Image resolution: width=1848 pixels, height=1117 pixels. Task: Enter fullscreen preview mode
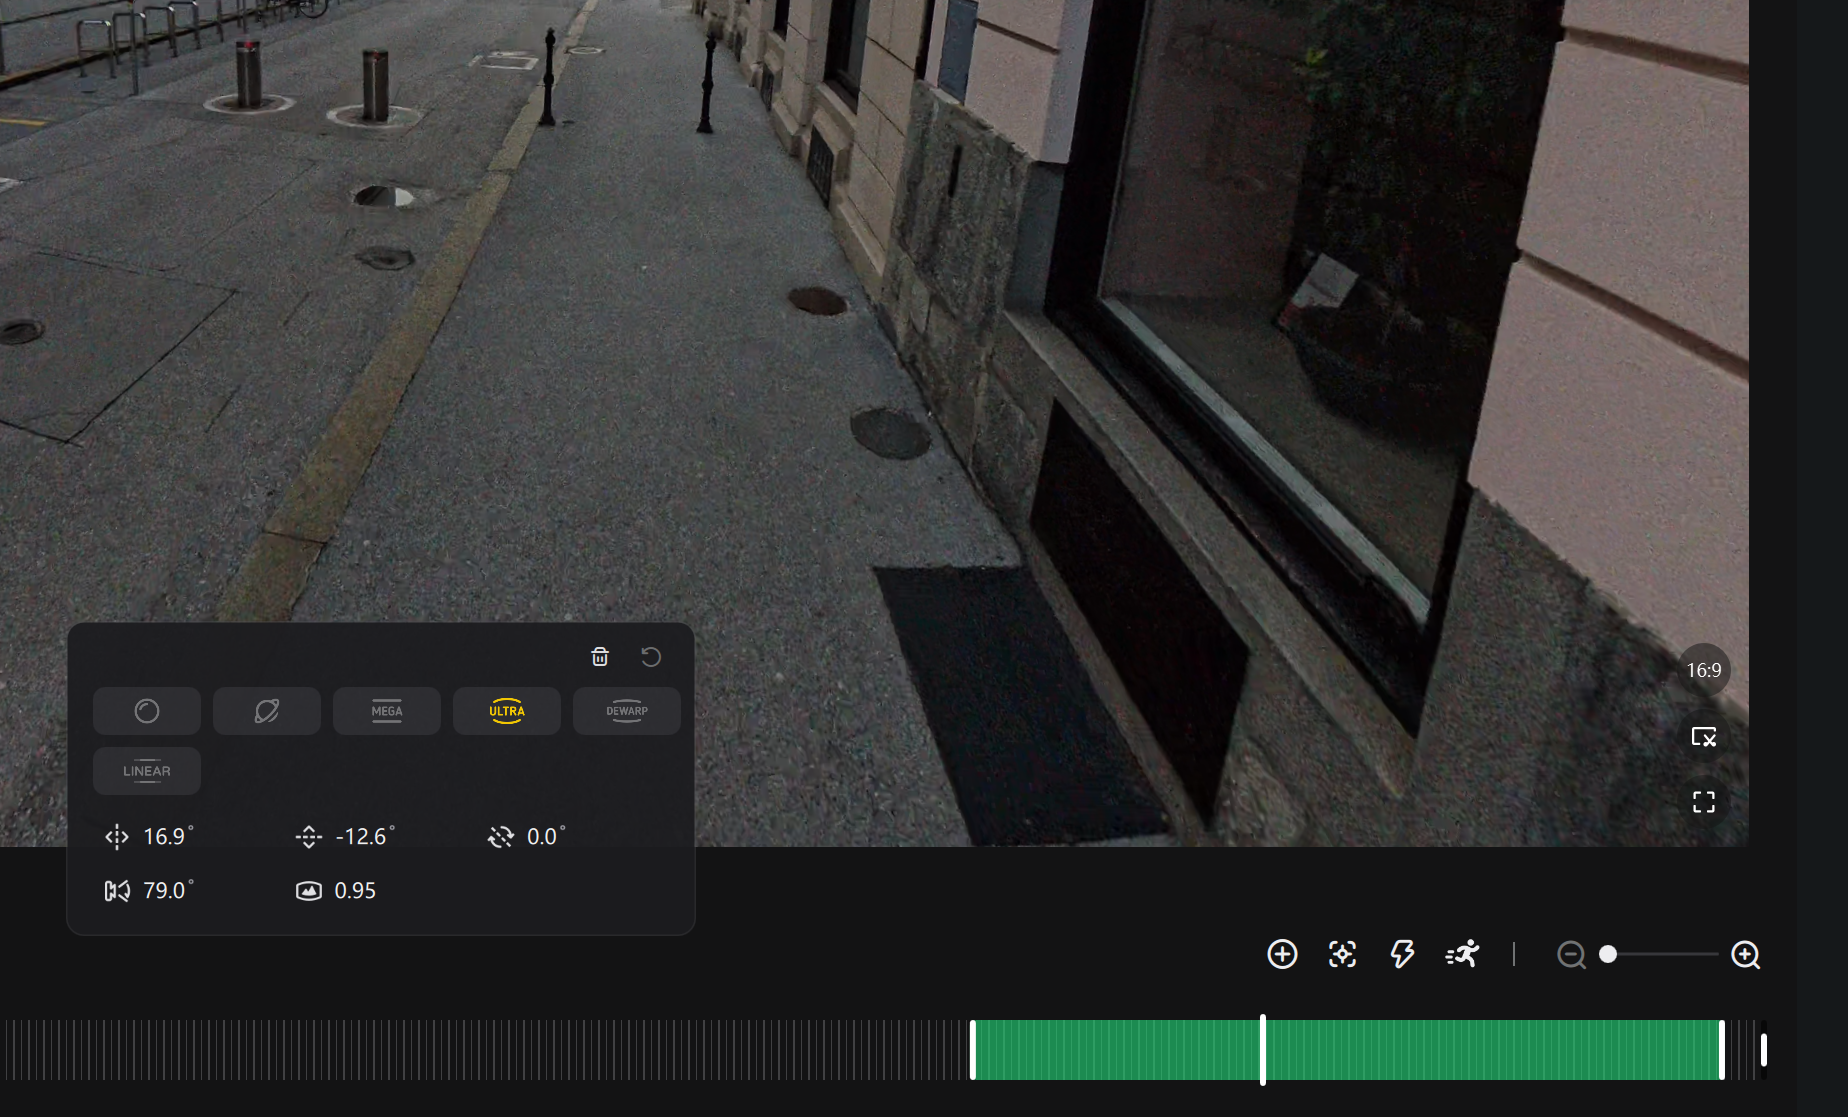(x=1704, y=802)
